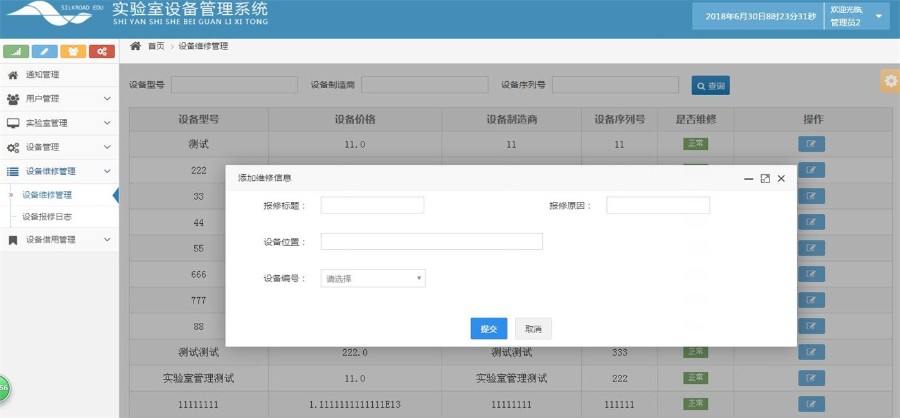Open the 管理员2 user dropdown arrow

click(879, 16)
